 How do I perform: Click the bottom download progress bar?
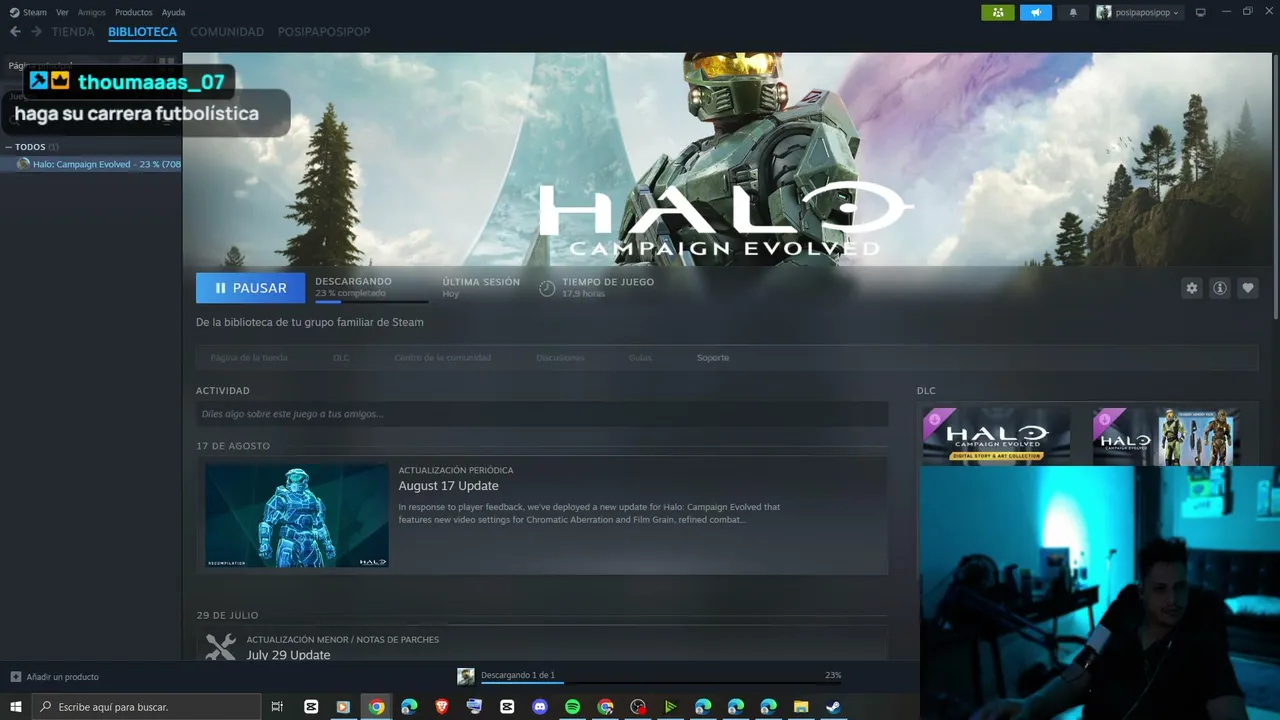pyautogui.click(x=661, y=683)
